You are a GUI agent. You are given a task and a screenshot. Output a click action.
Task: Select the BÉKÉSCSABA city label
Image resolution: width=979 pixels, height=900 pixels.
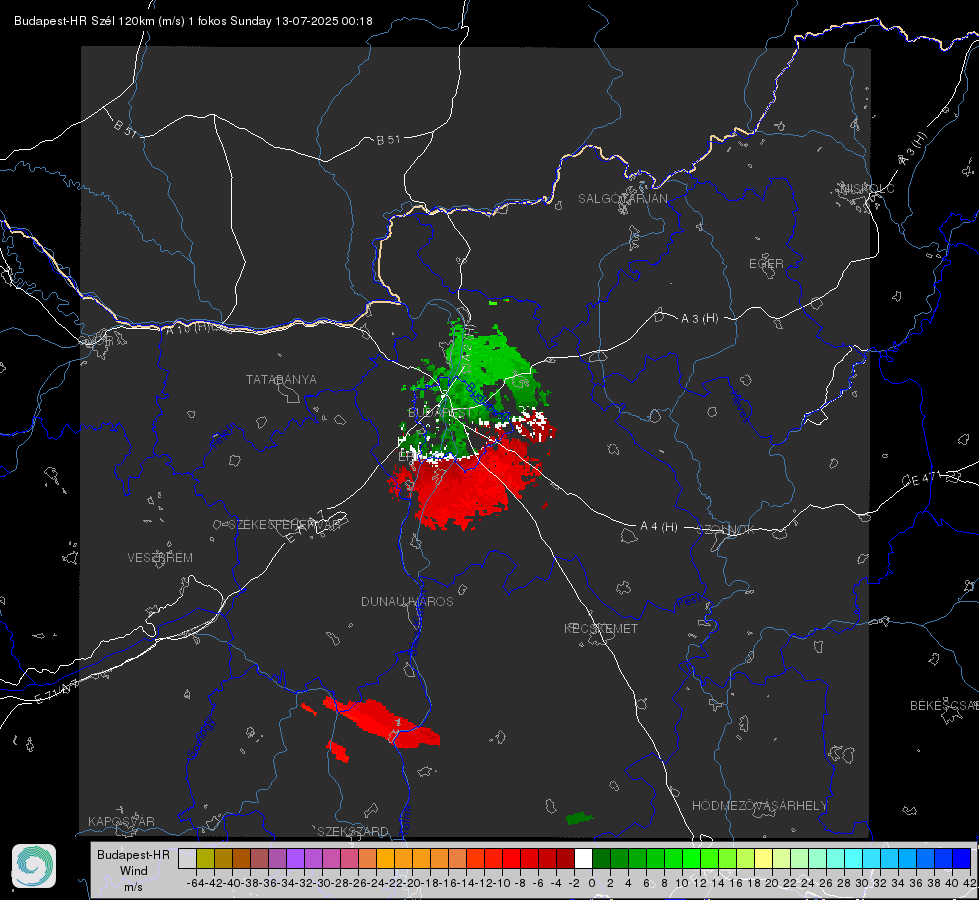coord(944,706)
